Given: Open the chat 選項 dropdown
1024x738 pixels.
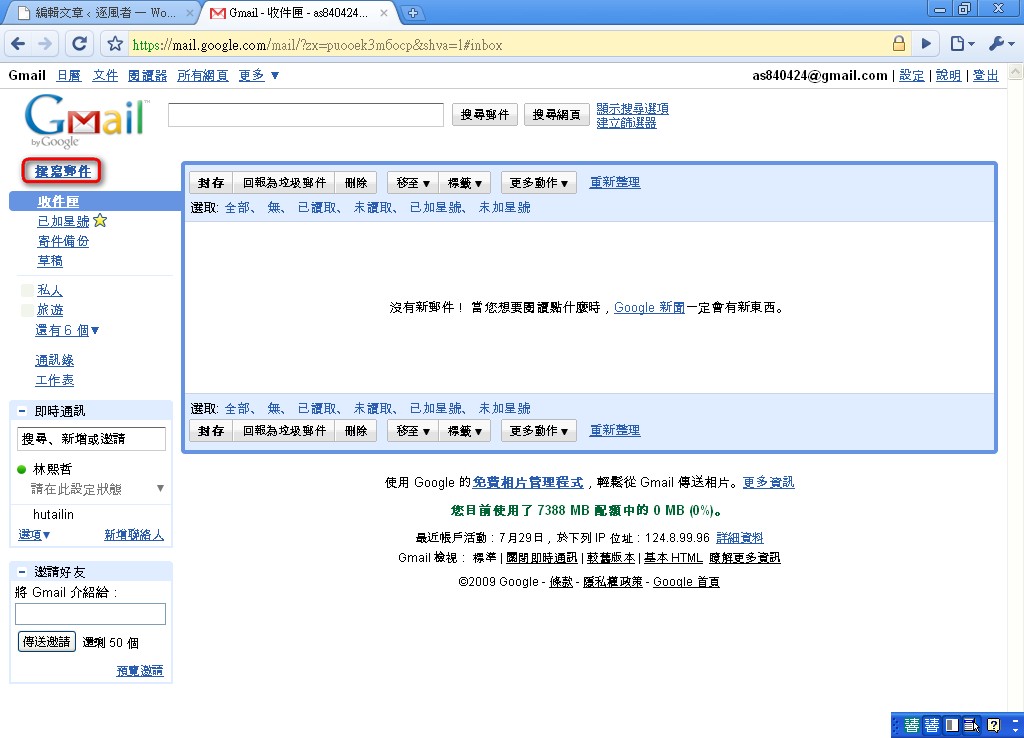Looking at the screenshot, I should (x=34, y=535).
